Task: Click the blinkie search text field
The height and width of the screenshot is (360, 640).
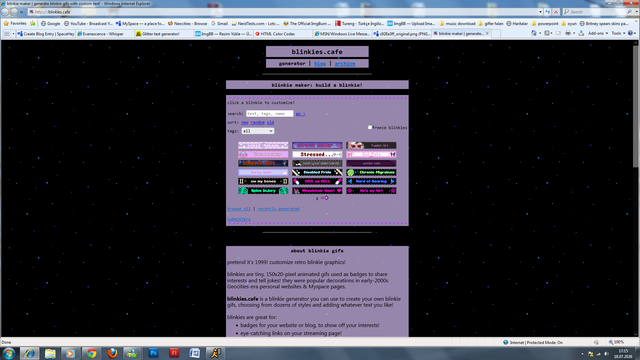Action: point(269,113)
